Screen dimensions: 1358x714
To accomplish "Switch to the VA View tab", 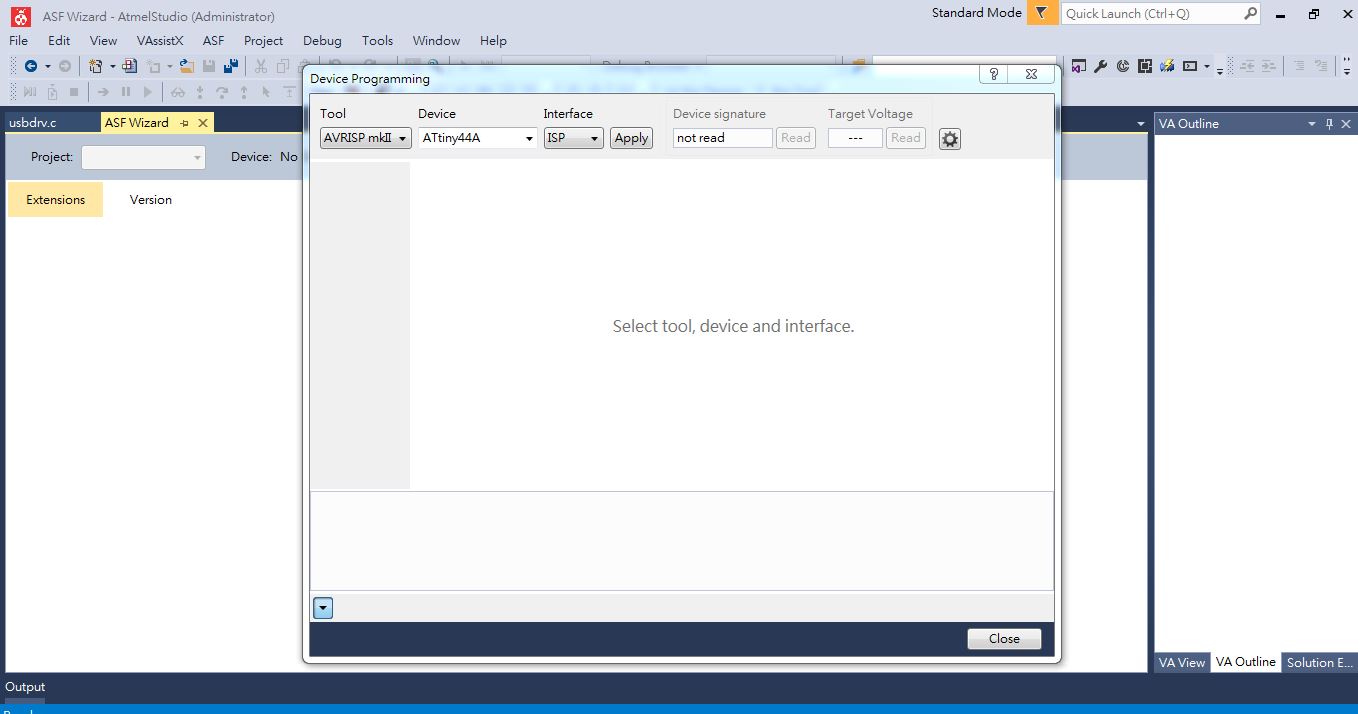I will (x=1181, y=662).
